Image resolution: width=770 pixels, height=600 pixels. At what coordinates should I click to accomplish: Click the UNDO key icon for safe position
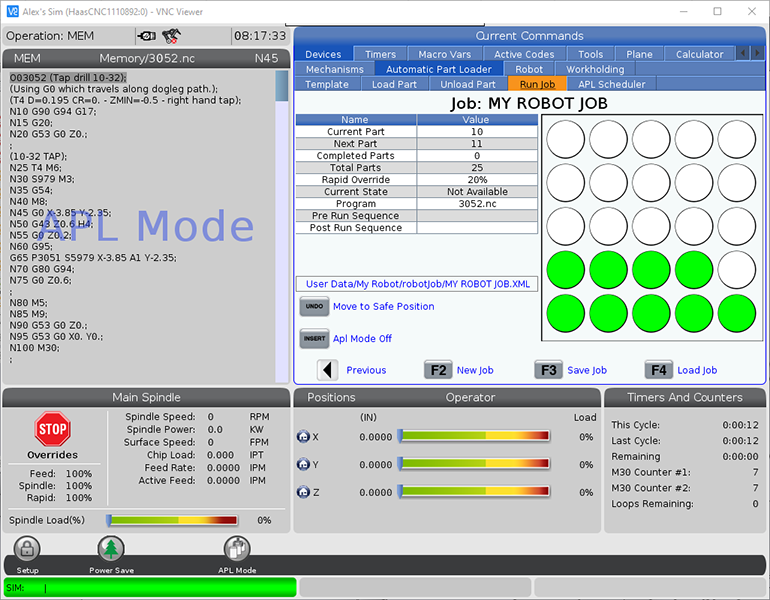click(314, 306)
